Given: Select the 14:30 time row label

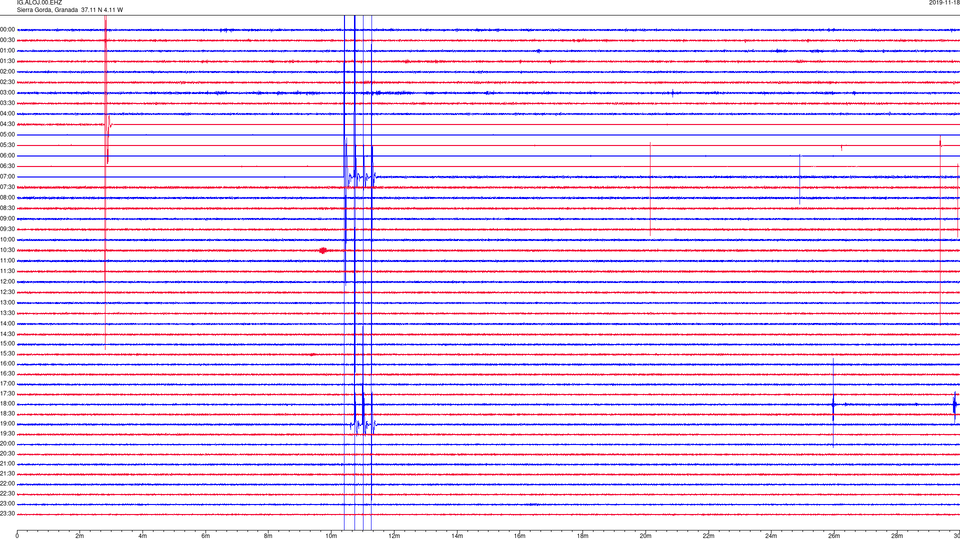Looking at the screenshot, I should click(7, 334).
